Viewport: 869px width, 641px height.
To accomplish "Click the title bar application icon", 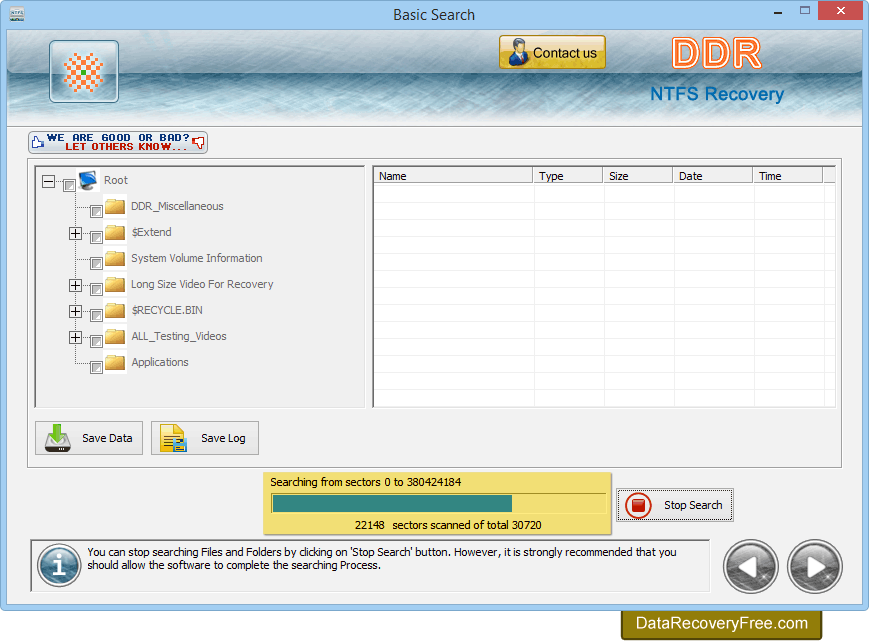I will tap(17, 14).
